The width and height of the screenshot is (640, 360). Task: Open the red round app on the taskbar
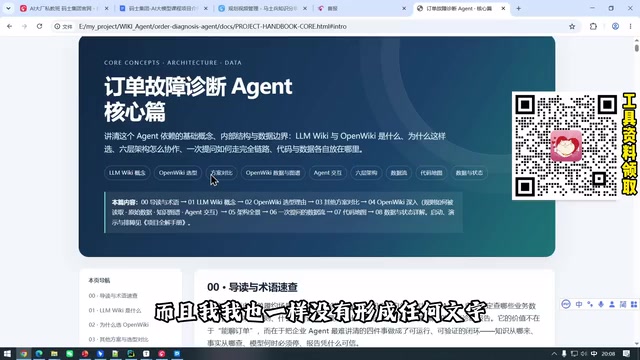tap(85, 353)
